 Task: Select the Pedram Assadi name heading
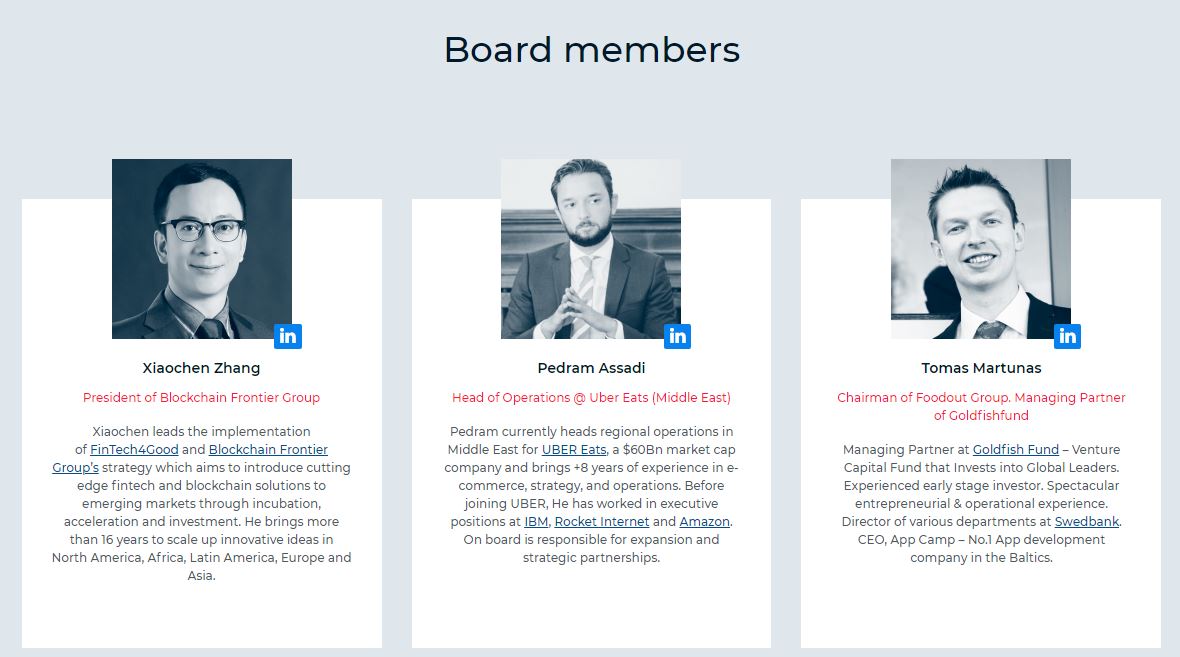click(591, 368)
